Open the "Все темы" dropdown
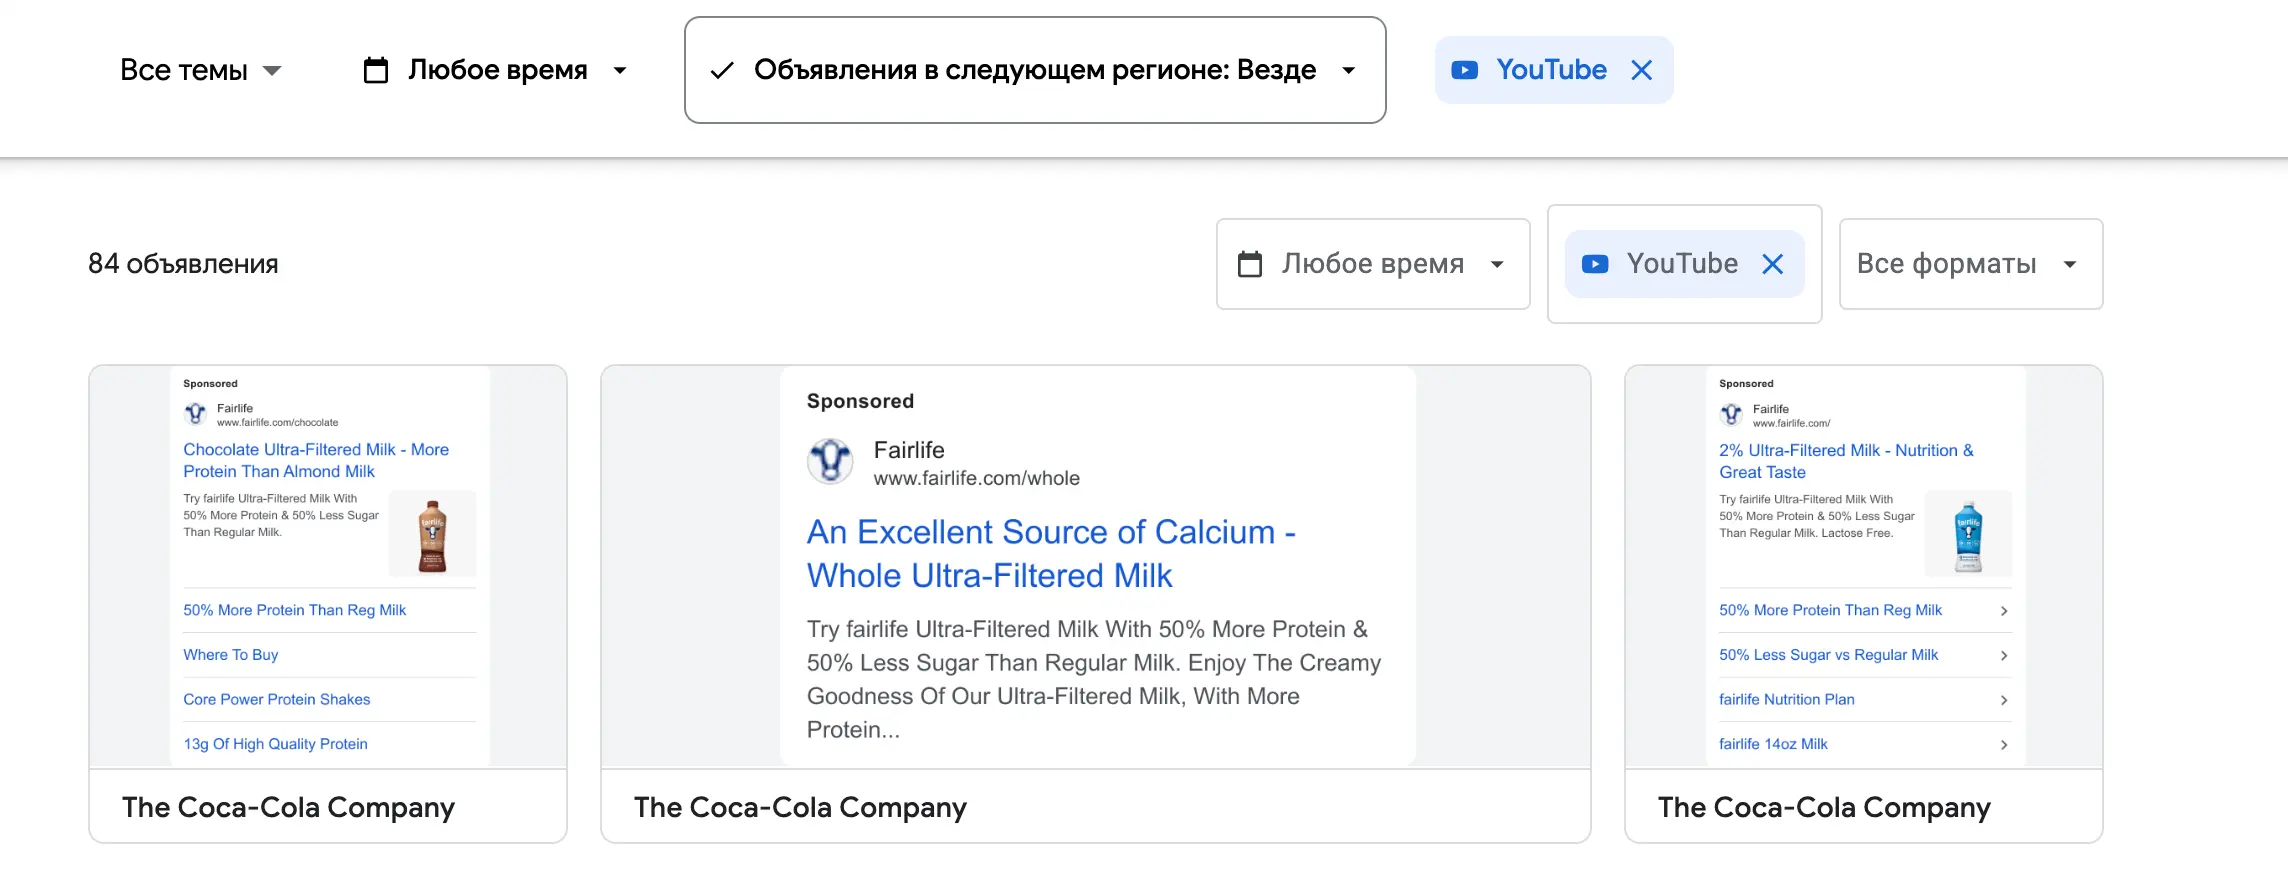 click(200, 69)
